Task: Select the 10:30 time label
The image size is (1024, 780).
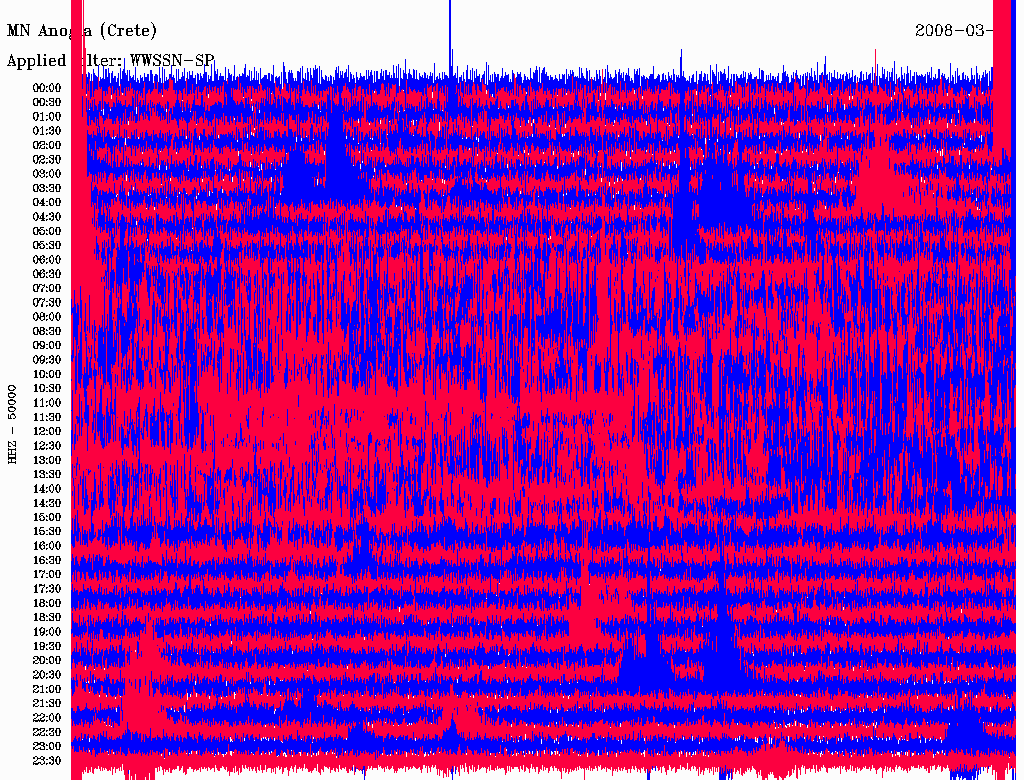Action: point(47,389)
